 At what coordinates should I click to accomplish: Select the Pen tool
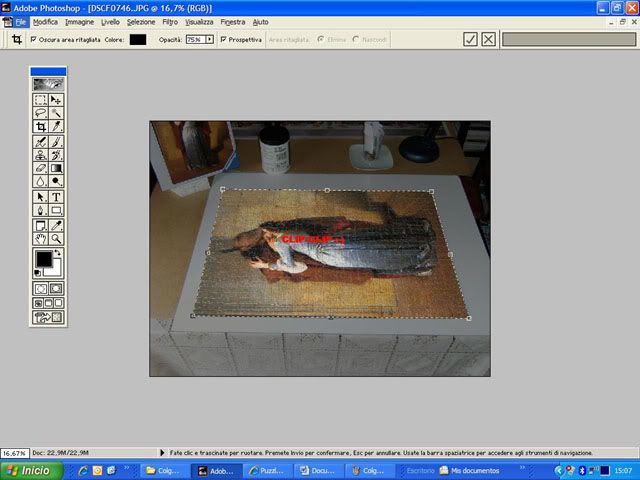(x=40, y=210)
